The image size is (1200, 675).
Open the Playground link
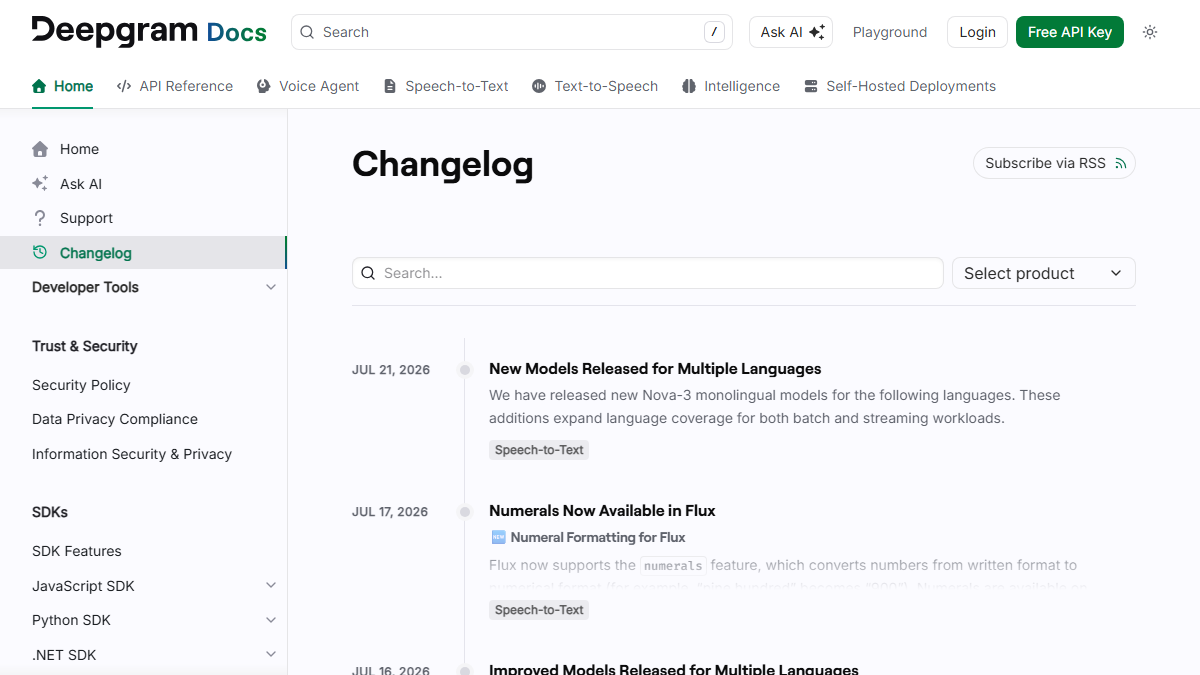pyautogui.click(x=890, y=32)
